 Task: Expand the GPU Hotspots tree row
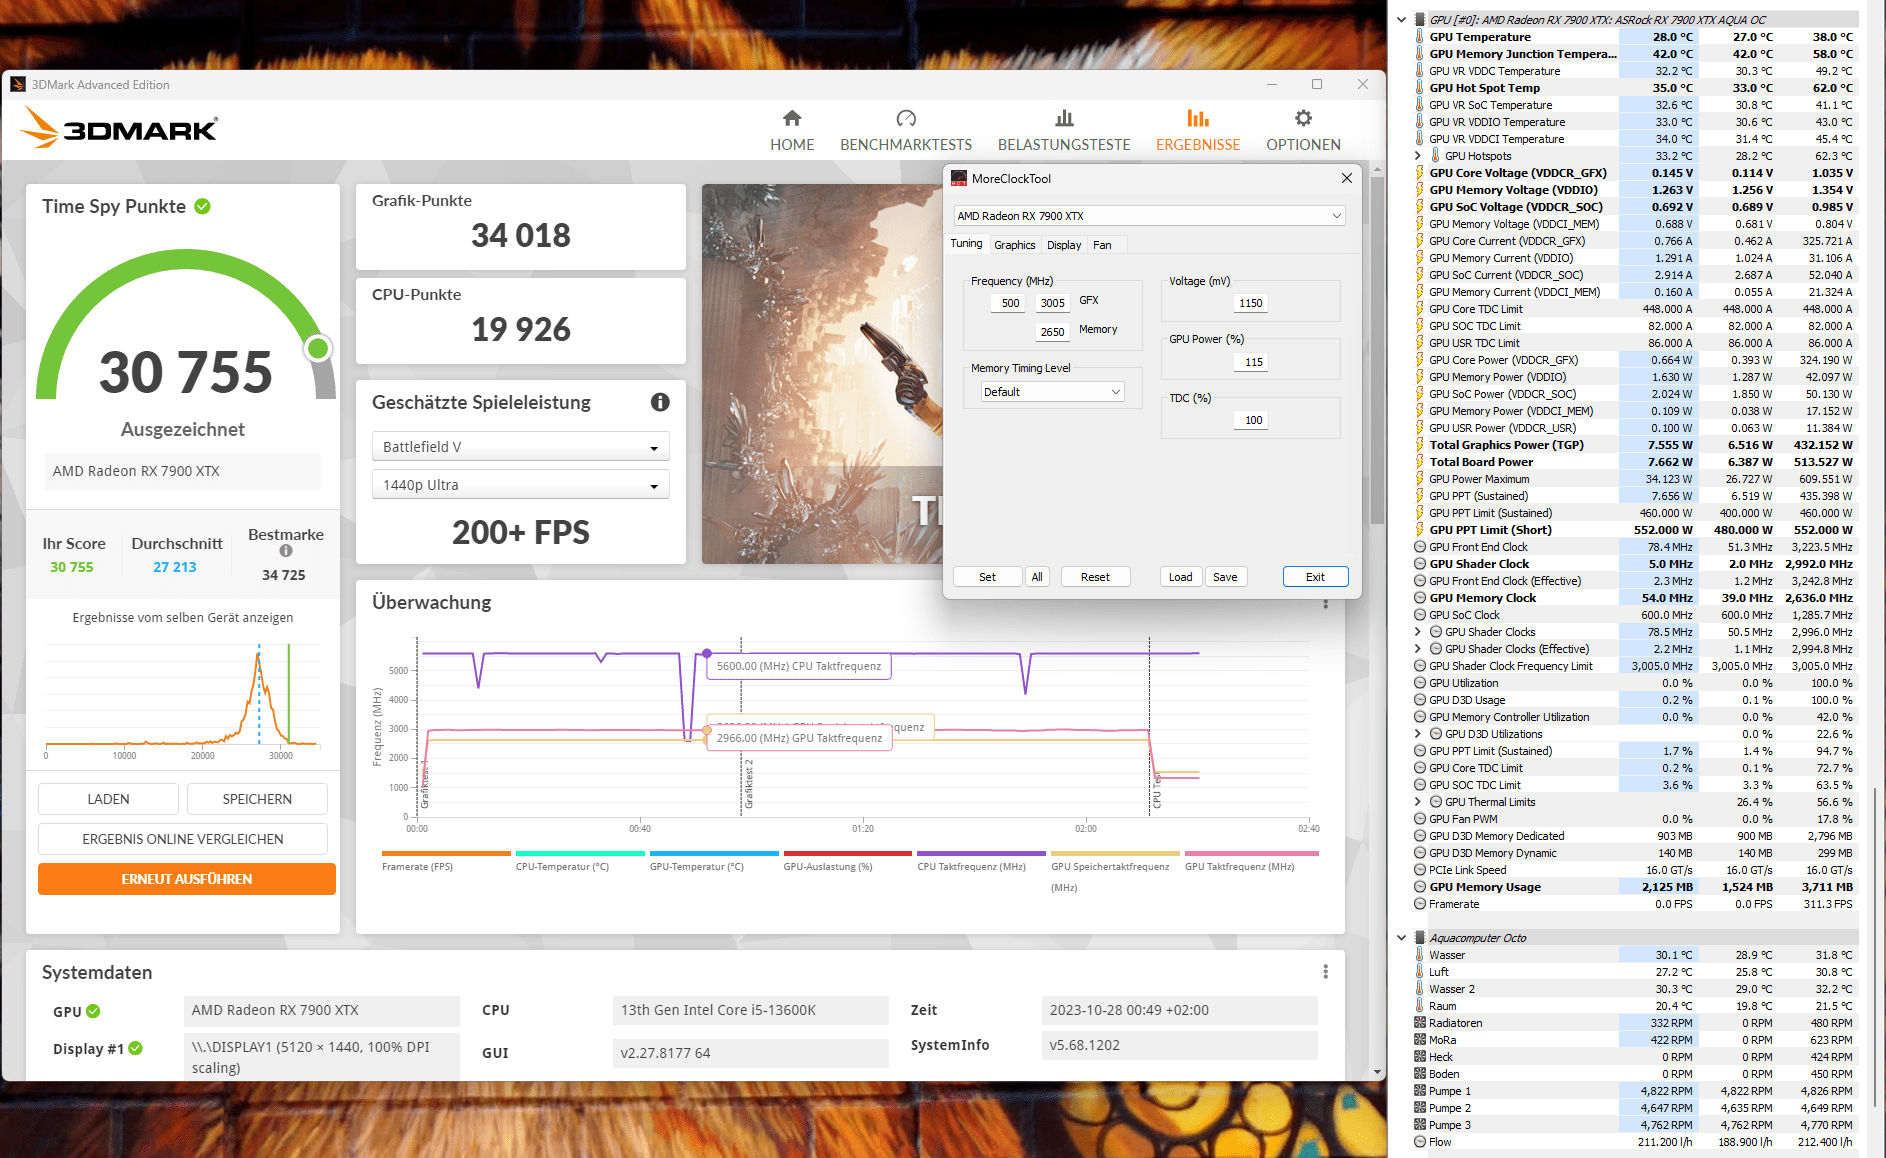click(1418, 156)
